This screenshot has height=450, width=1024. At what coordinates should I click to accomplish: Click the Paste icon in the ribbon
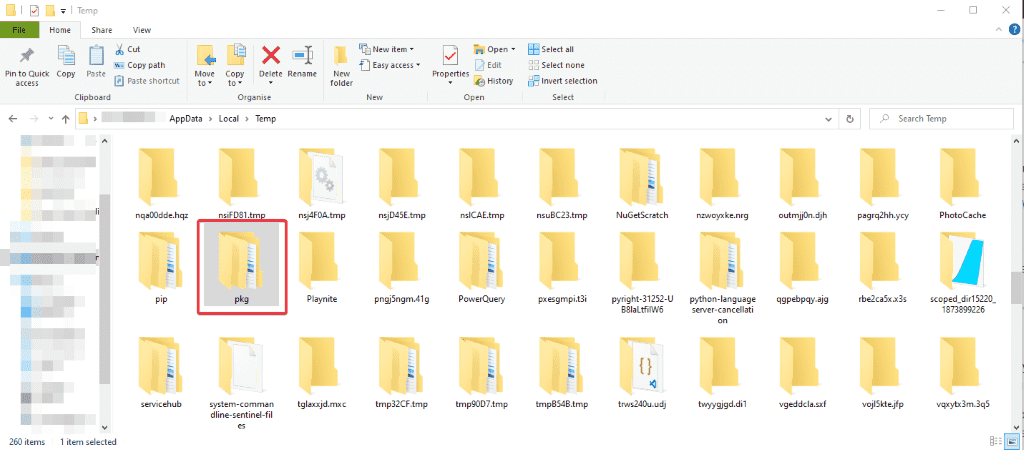click(96, 57)
